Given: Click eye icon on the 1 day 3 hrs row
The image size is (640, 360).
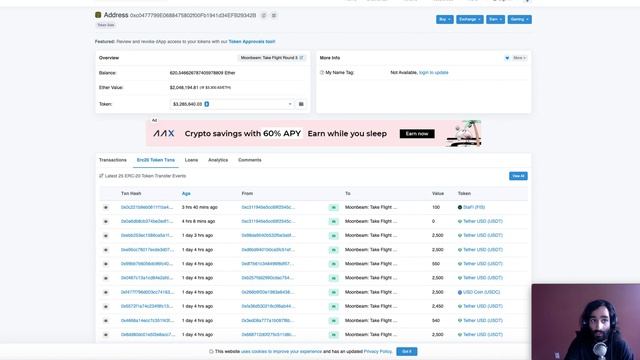Looking at the screenshot, I should (x=106, y=236).
